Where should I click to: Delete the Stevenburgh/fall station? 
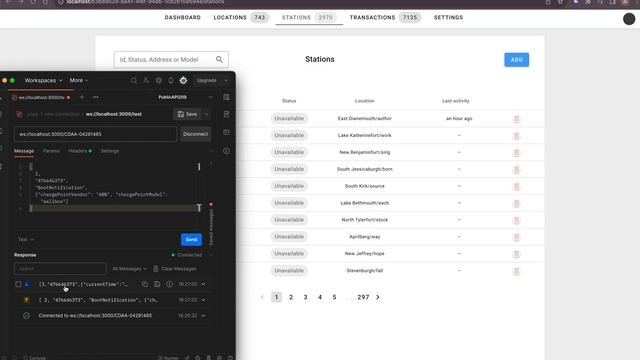pyautogui.click(x=516, y=271)
